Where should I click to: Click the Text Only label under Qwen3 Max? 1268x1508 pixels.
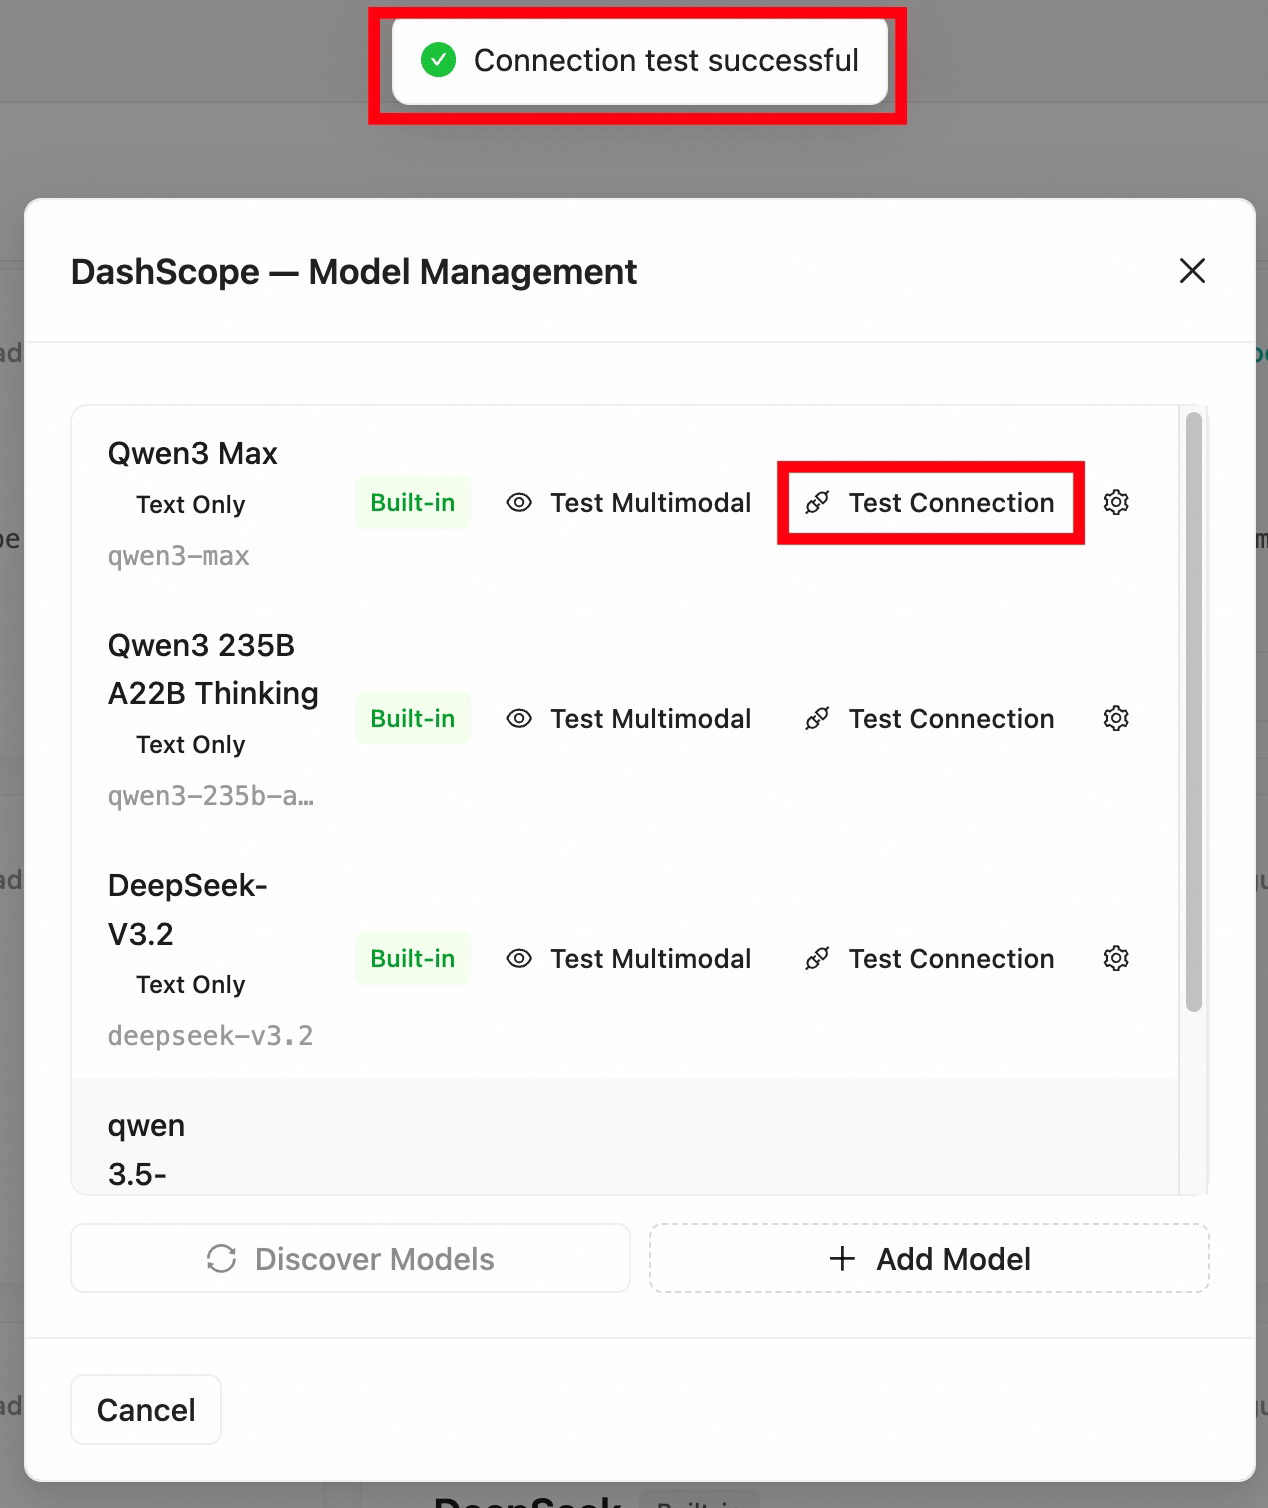click(191, 504)
